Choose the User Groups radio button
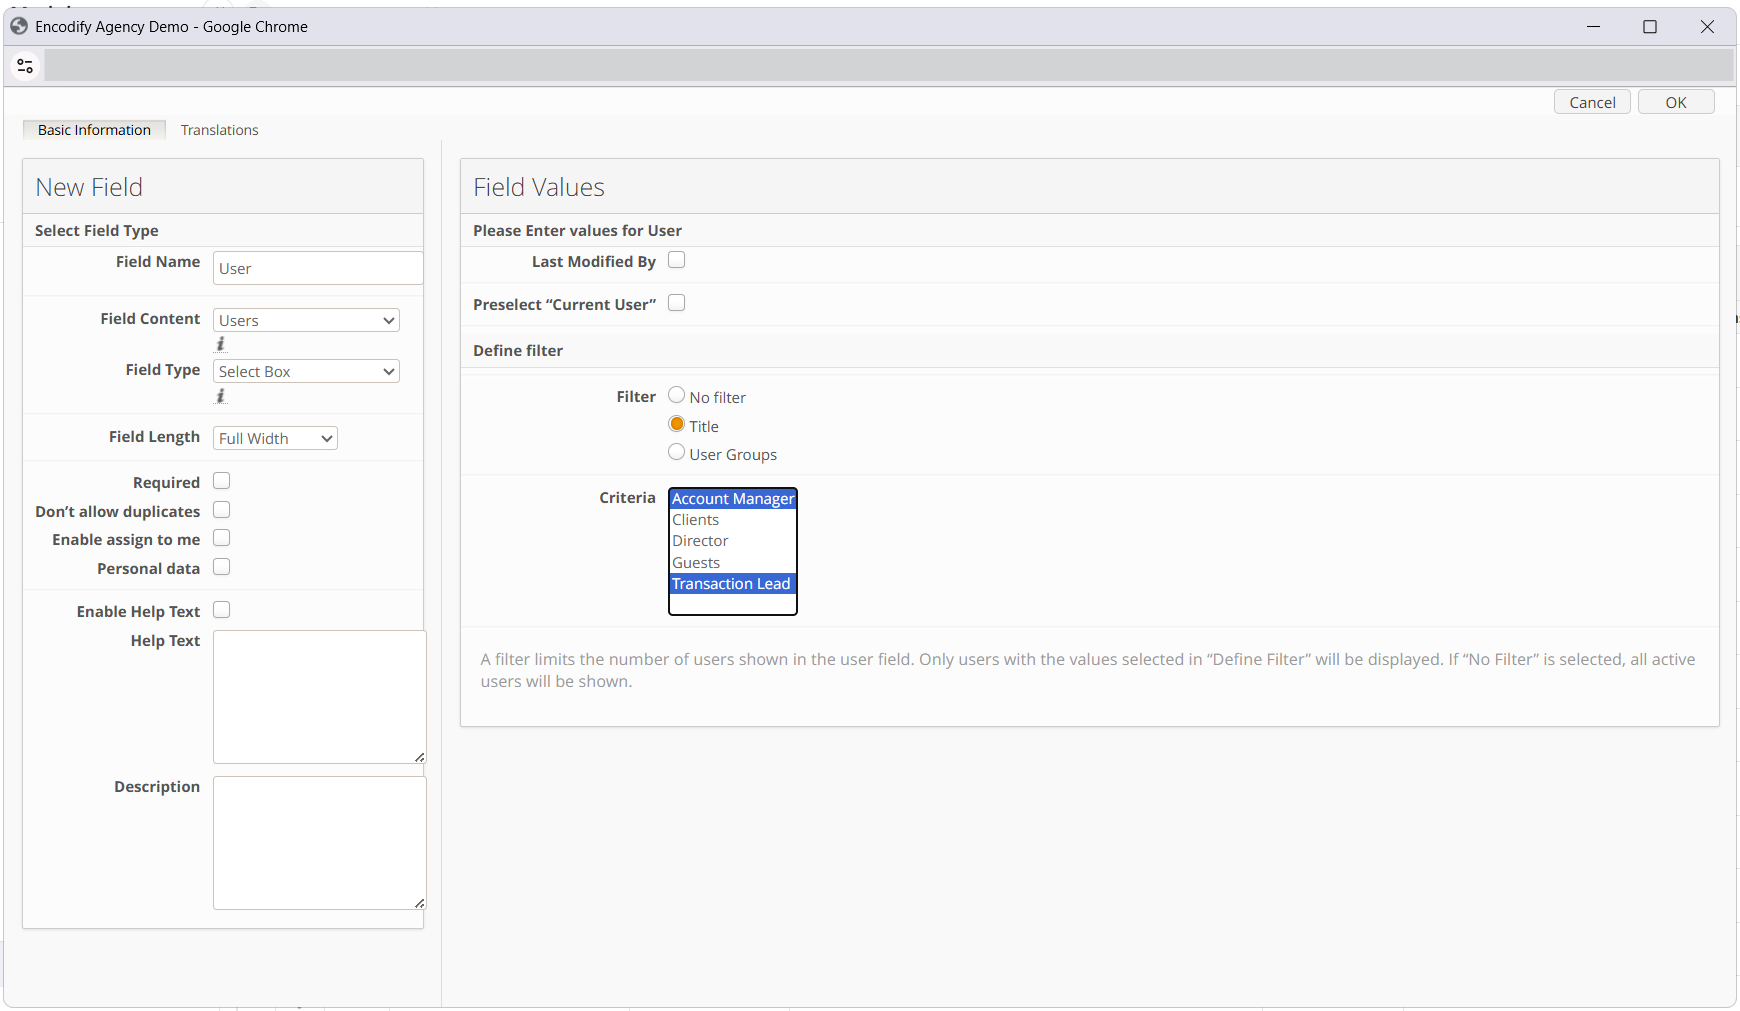The height and width of the screenshot is (1011, 1740). click(677, 452)
